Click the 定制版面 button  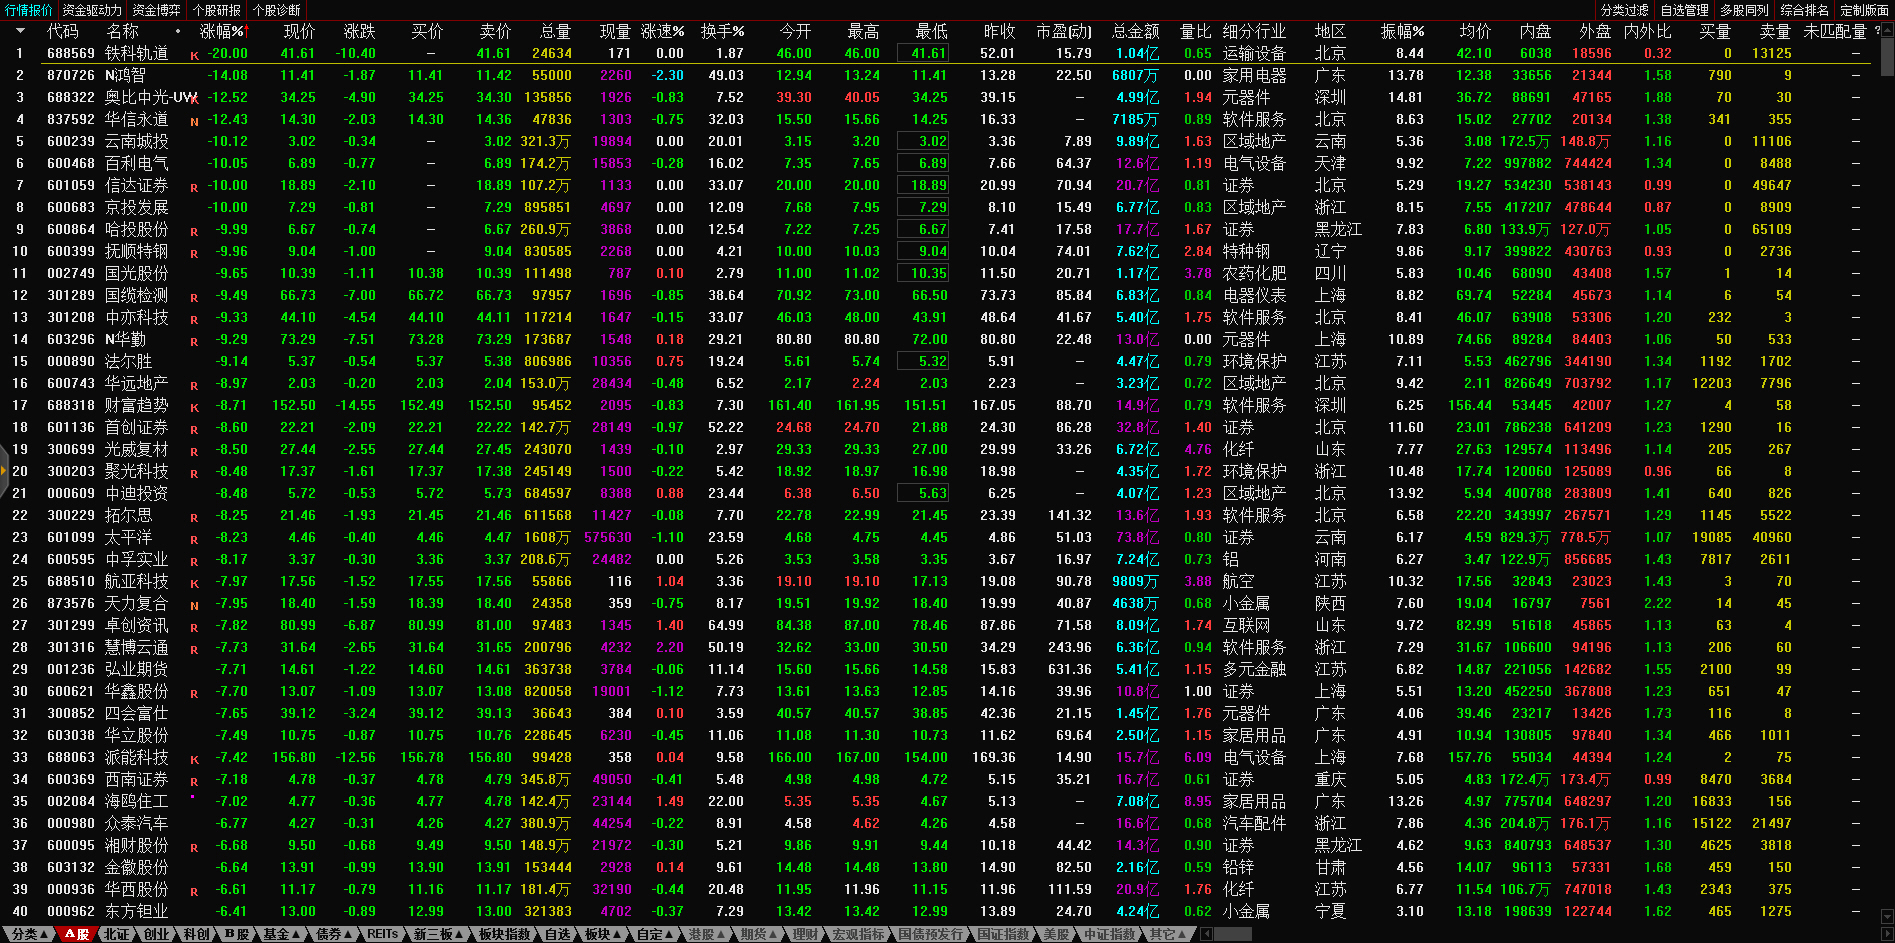1864,10
